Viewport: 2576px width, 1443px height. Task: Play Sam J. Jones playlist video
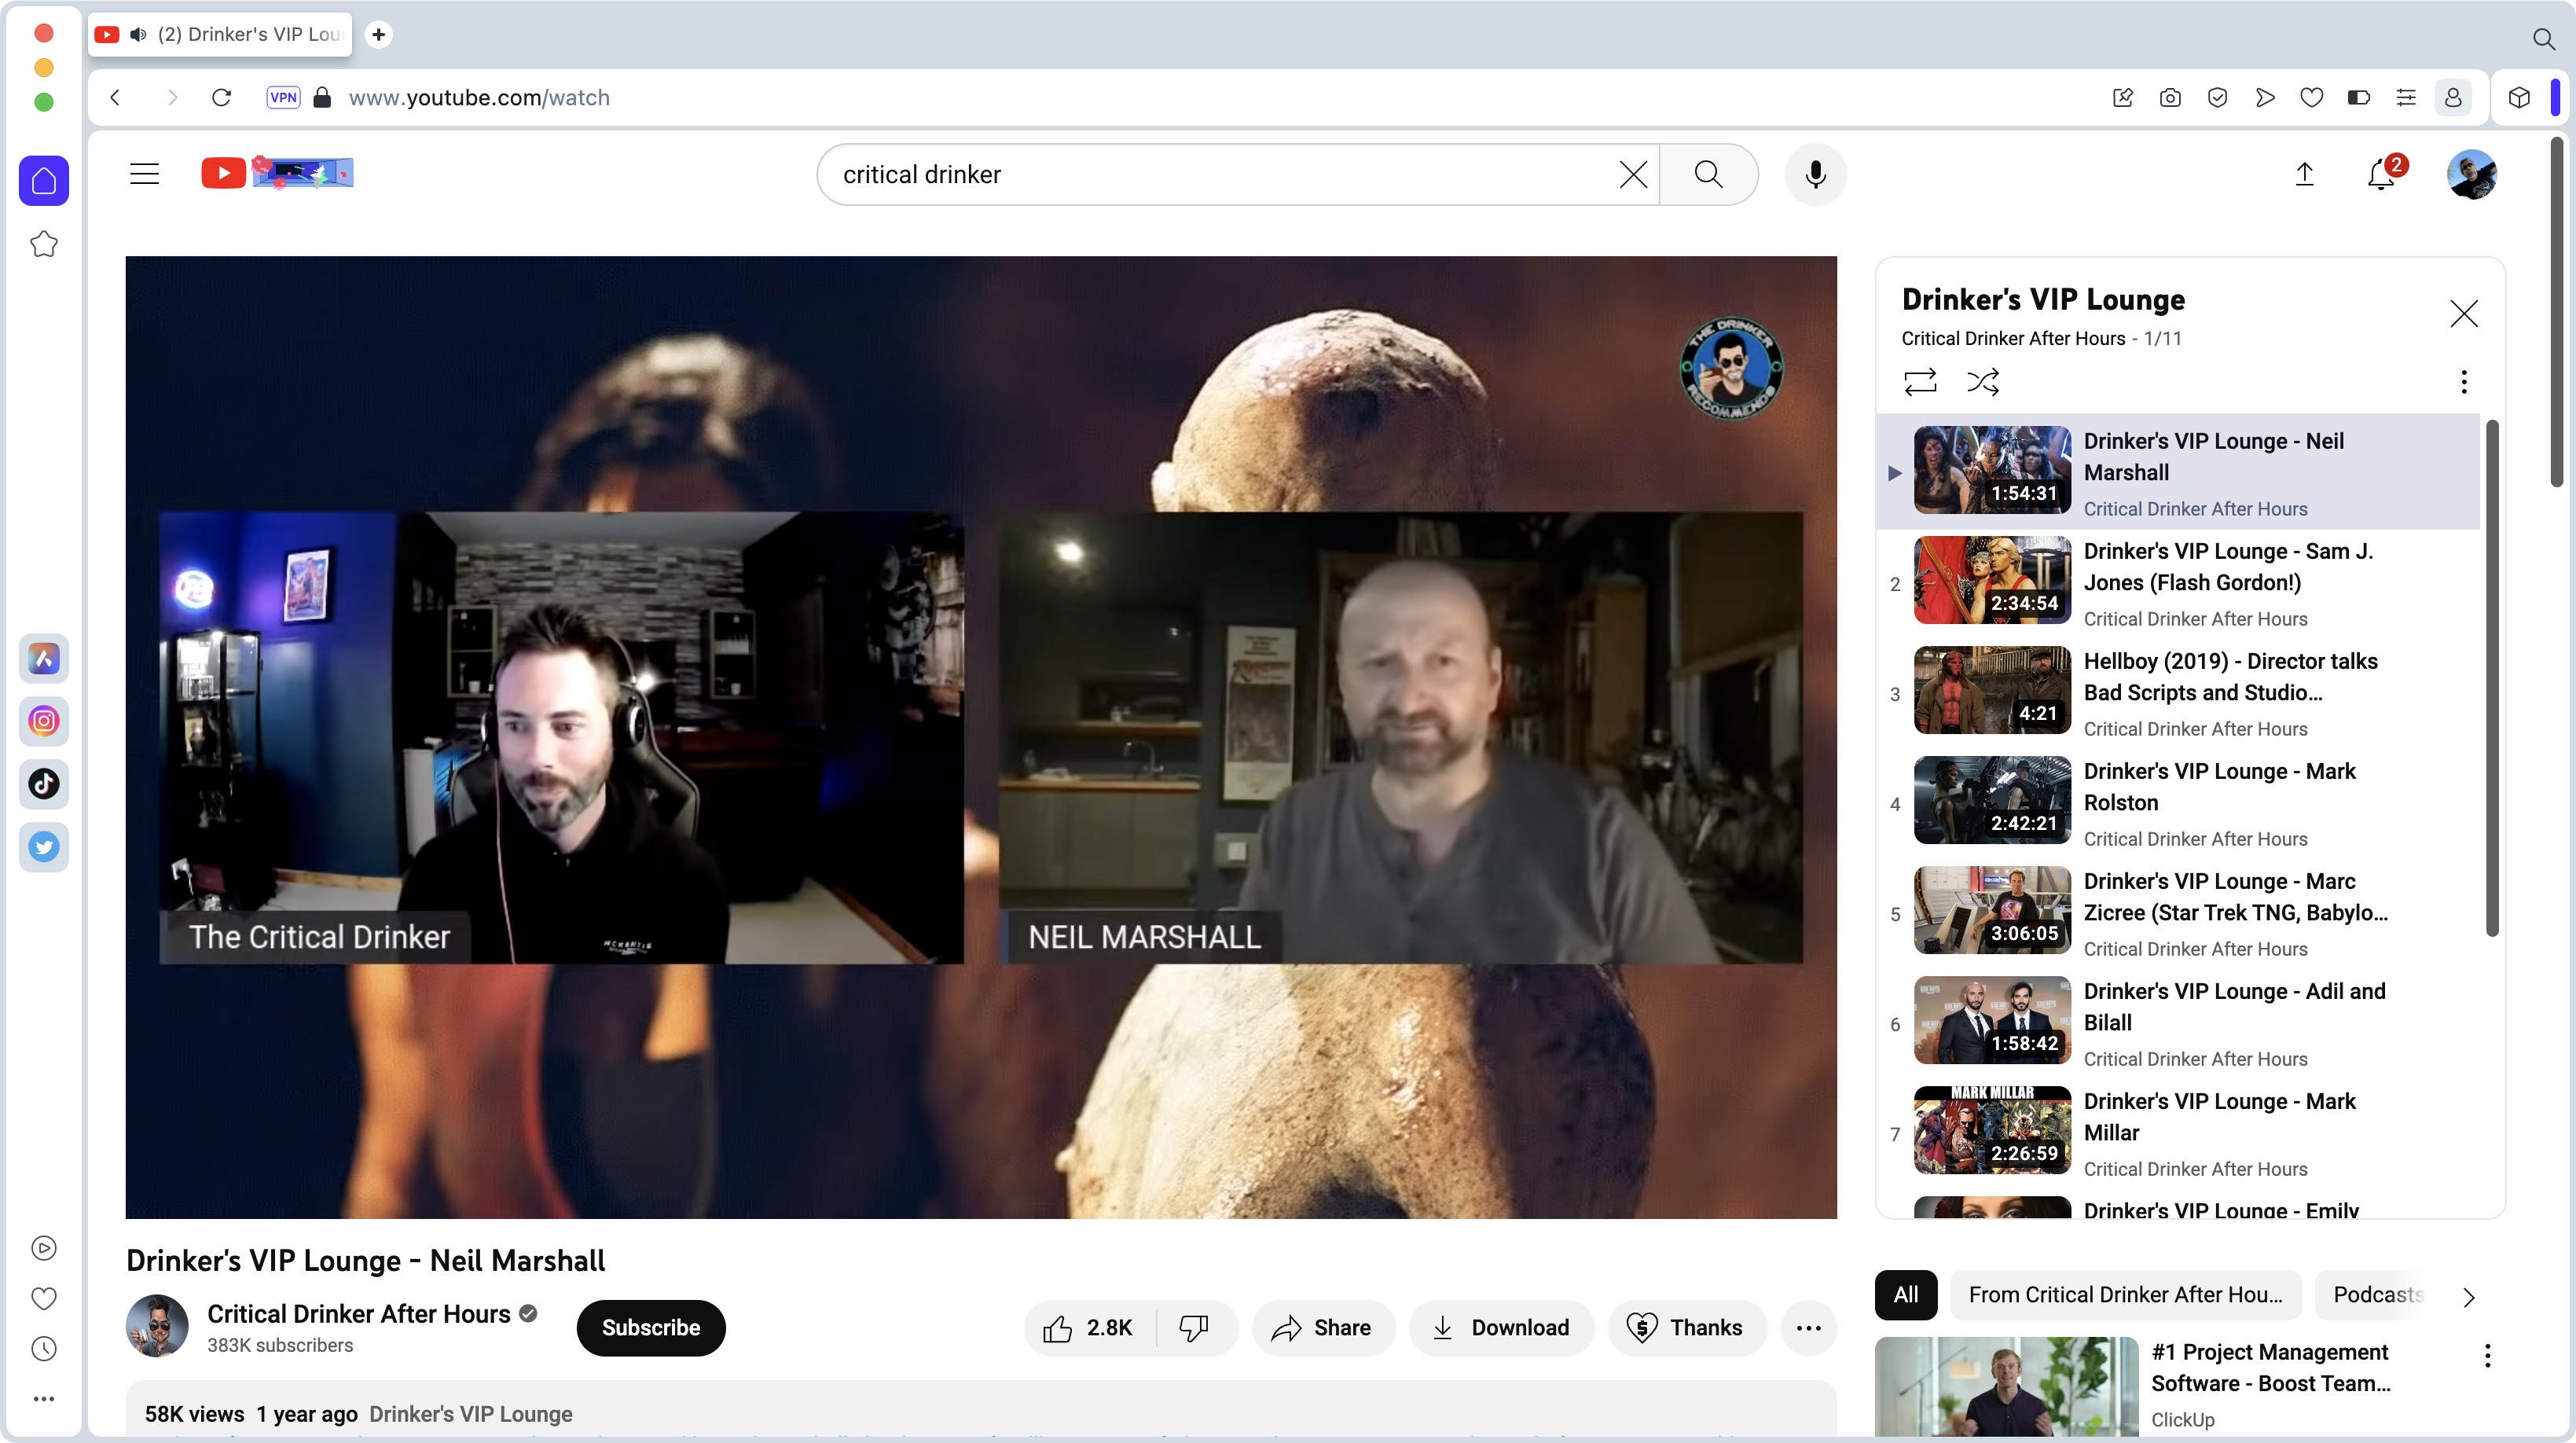point(2178,584)
